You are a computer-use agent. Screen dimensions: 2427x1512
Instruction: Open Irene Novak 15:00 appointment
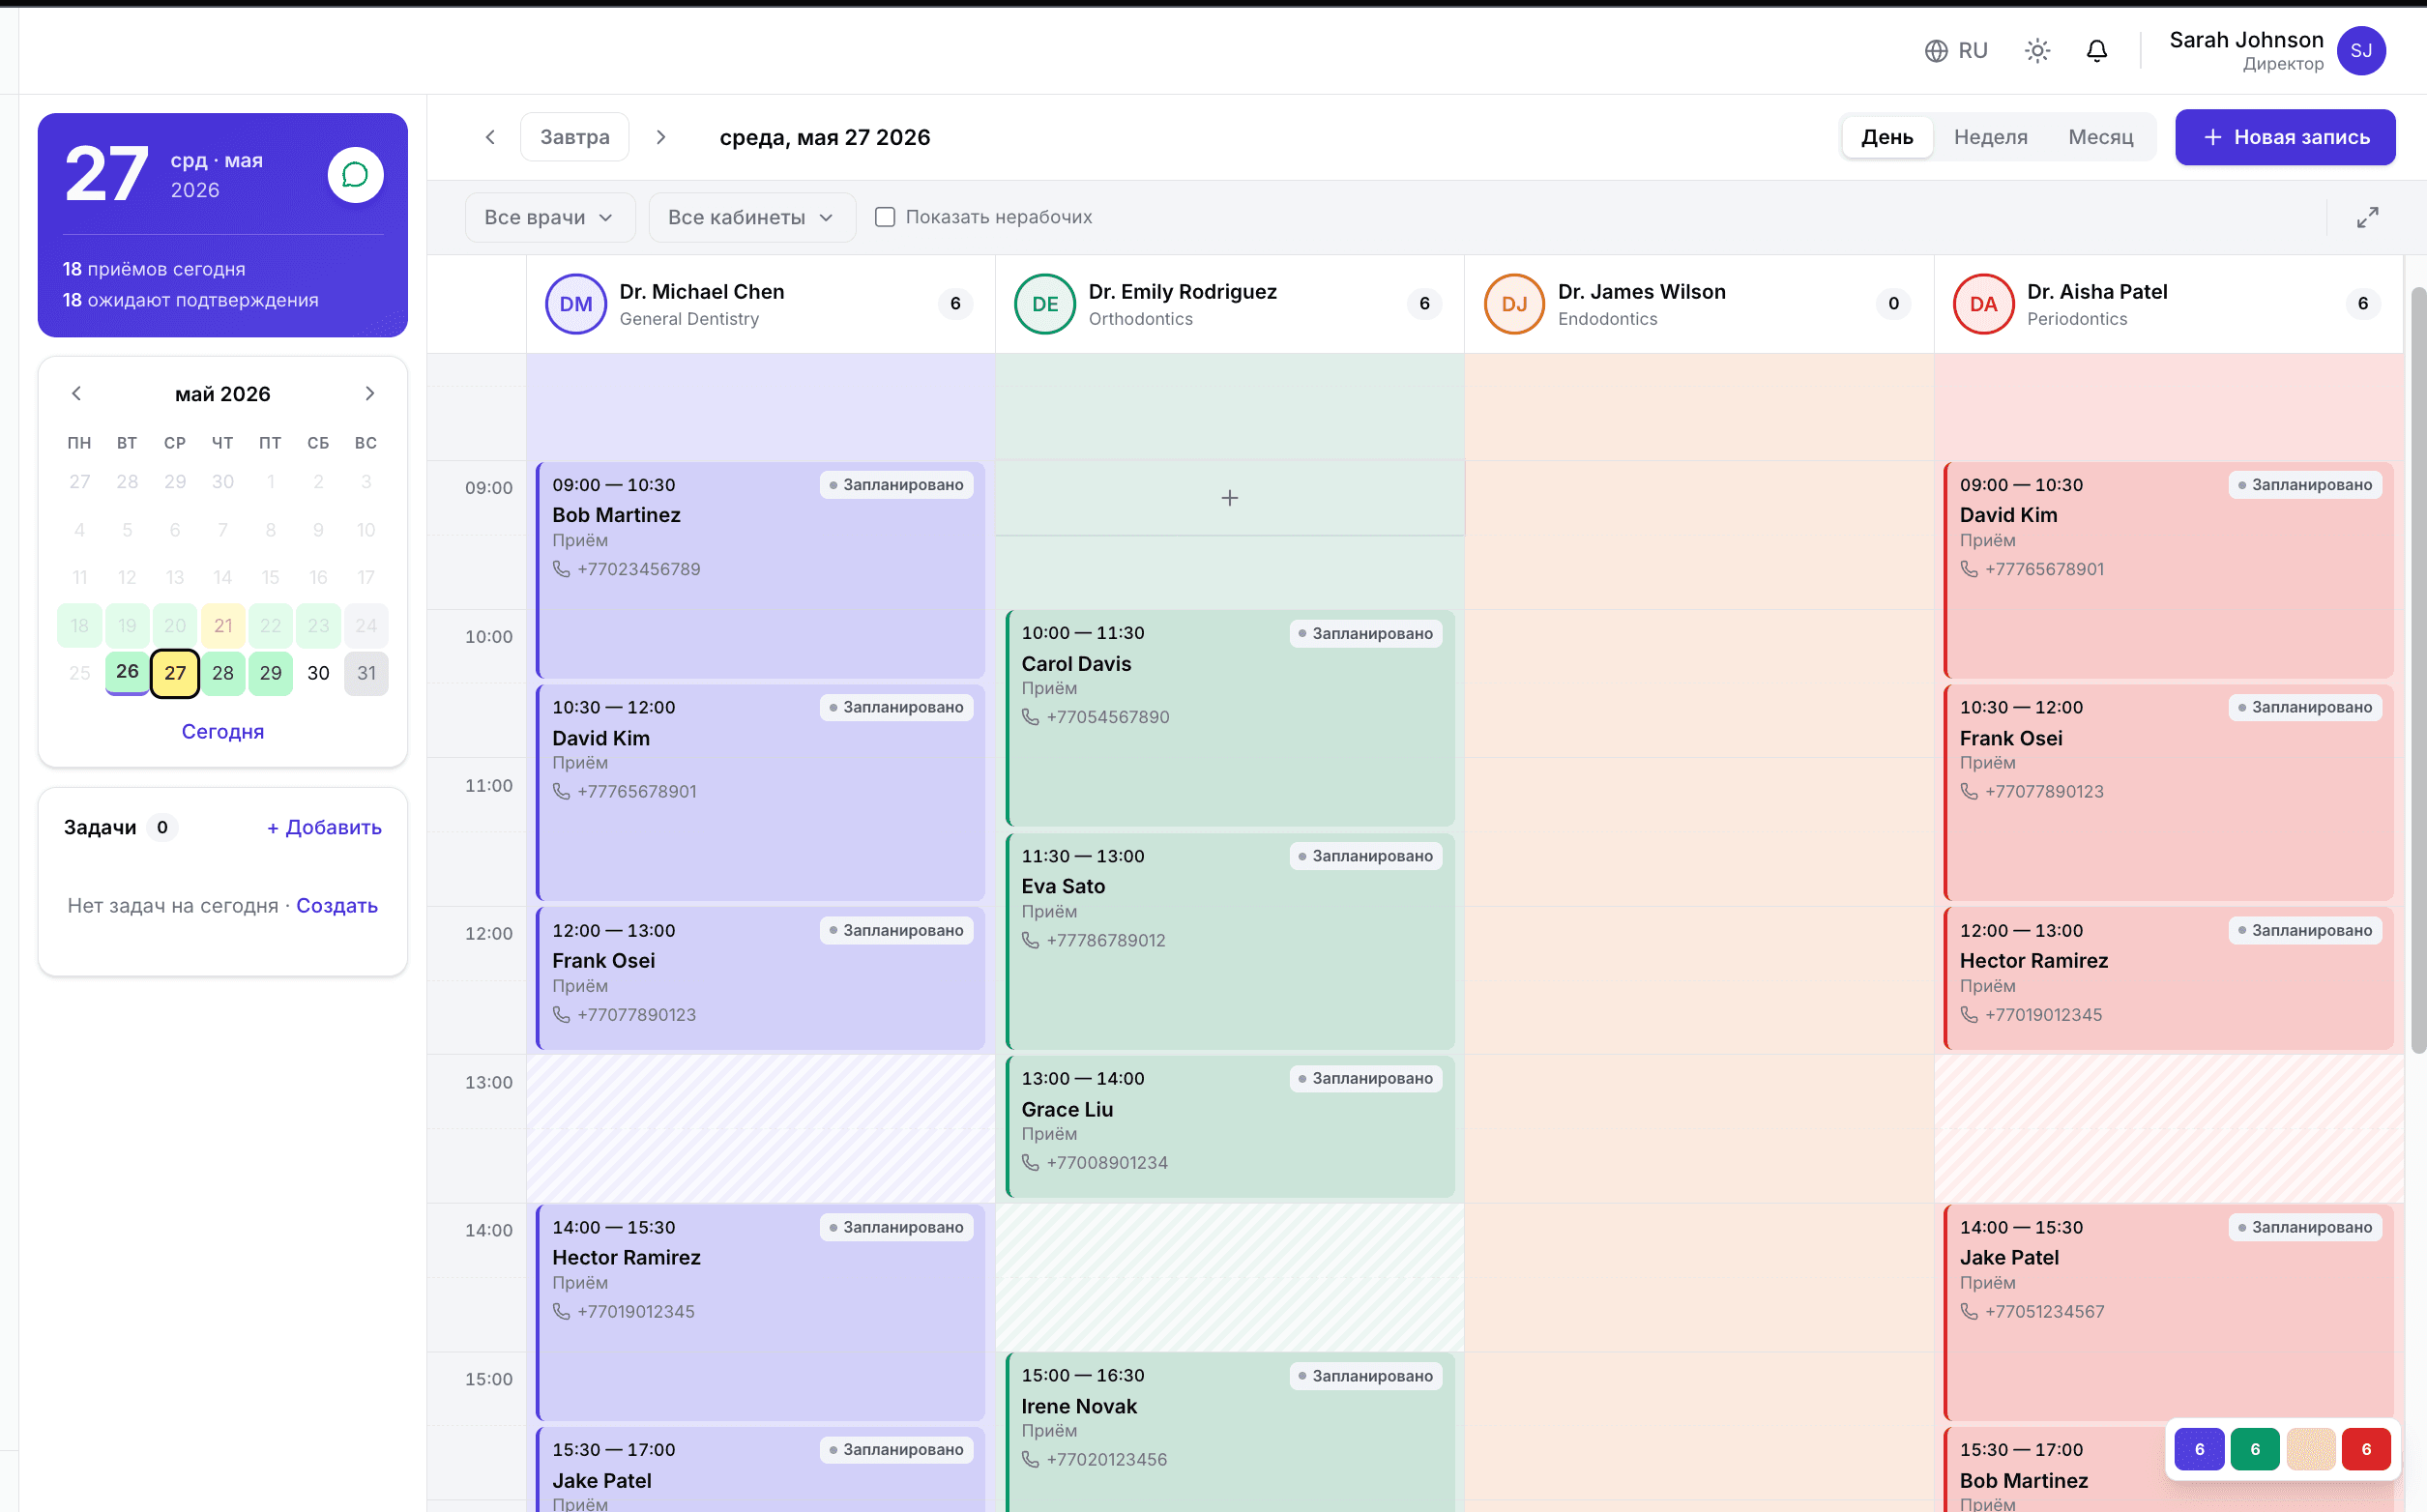point(1230,1432)
